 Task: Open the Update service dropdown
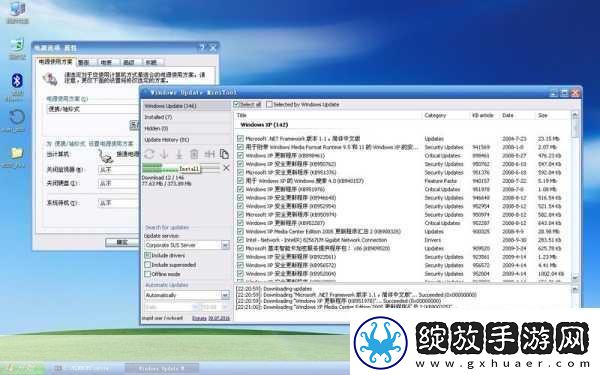(x=225, y=245)
